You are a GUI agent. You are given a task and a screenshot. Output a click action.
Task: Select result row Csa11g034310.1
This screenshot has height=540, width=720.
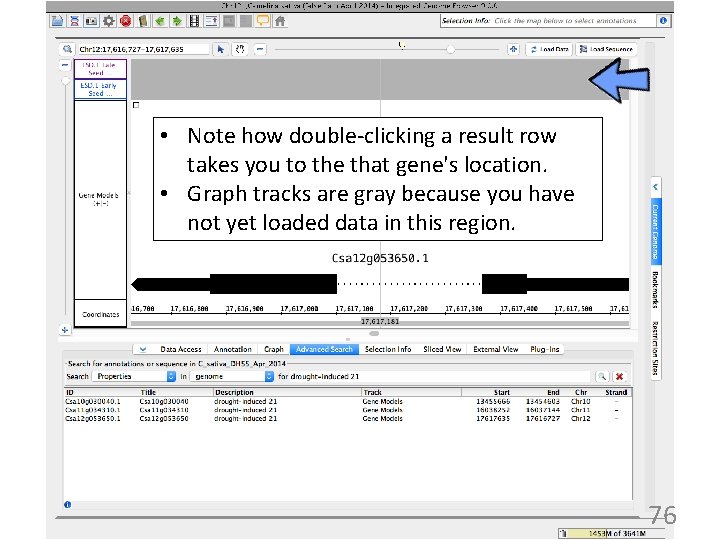[348, 410]
